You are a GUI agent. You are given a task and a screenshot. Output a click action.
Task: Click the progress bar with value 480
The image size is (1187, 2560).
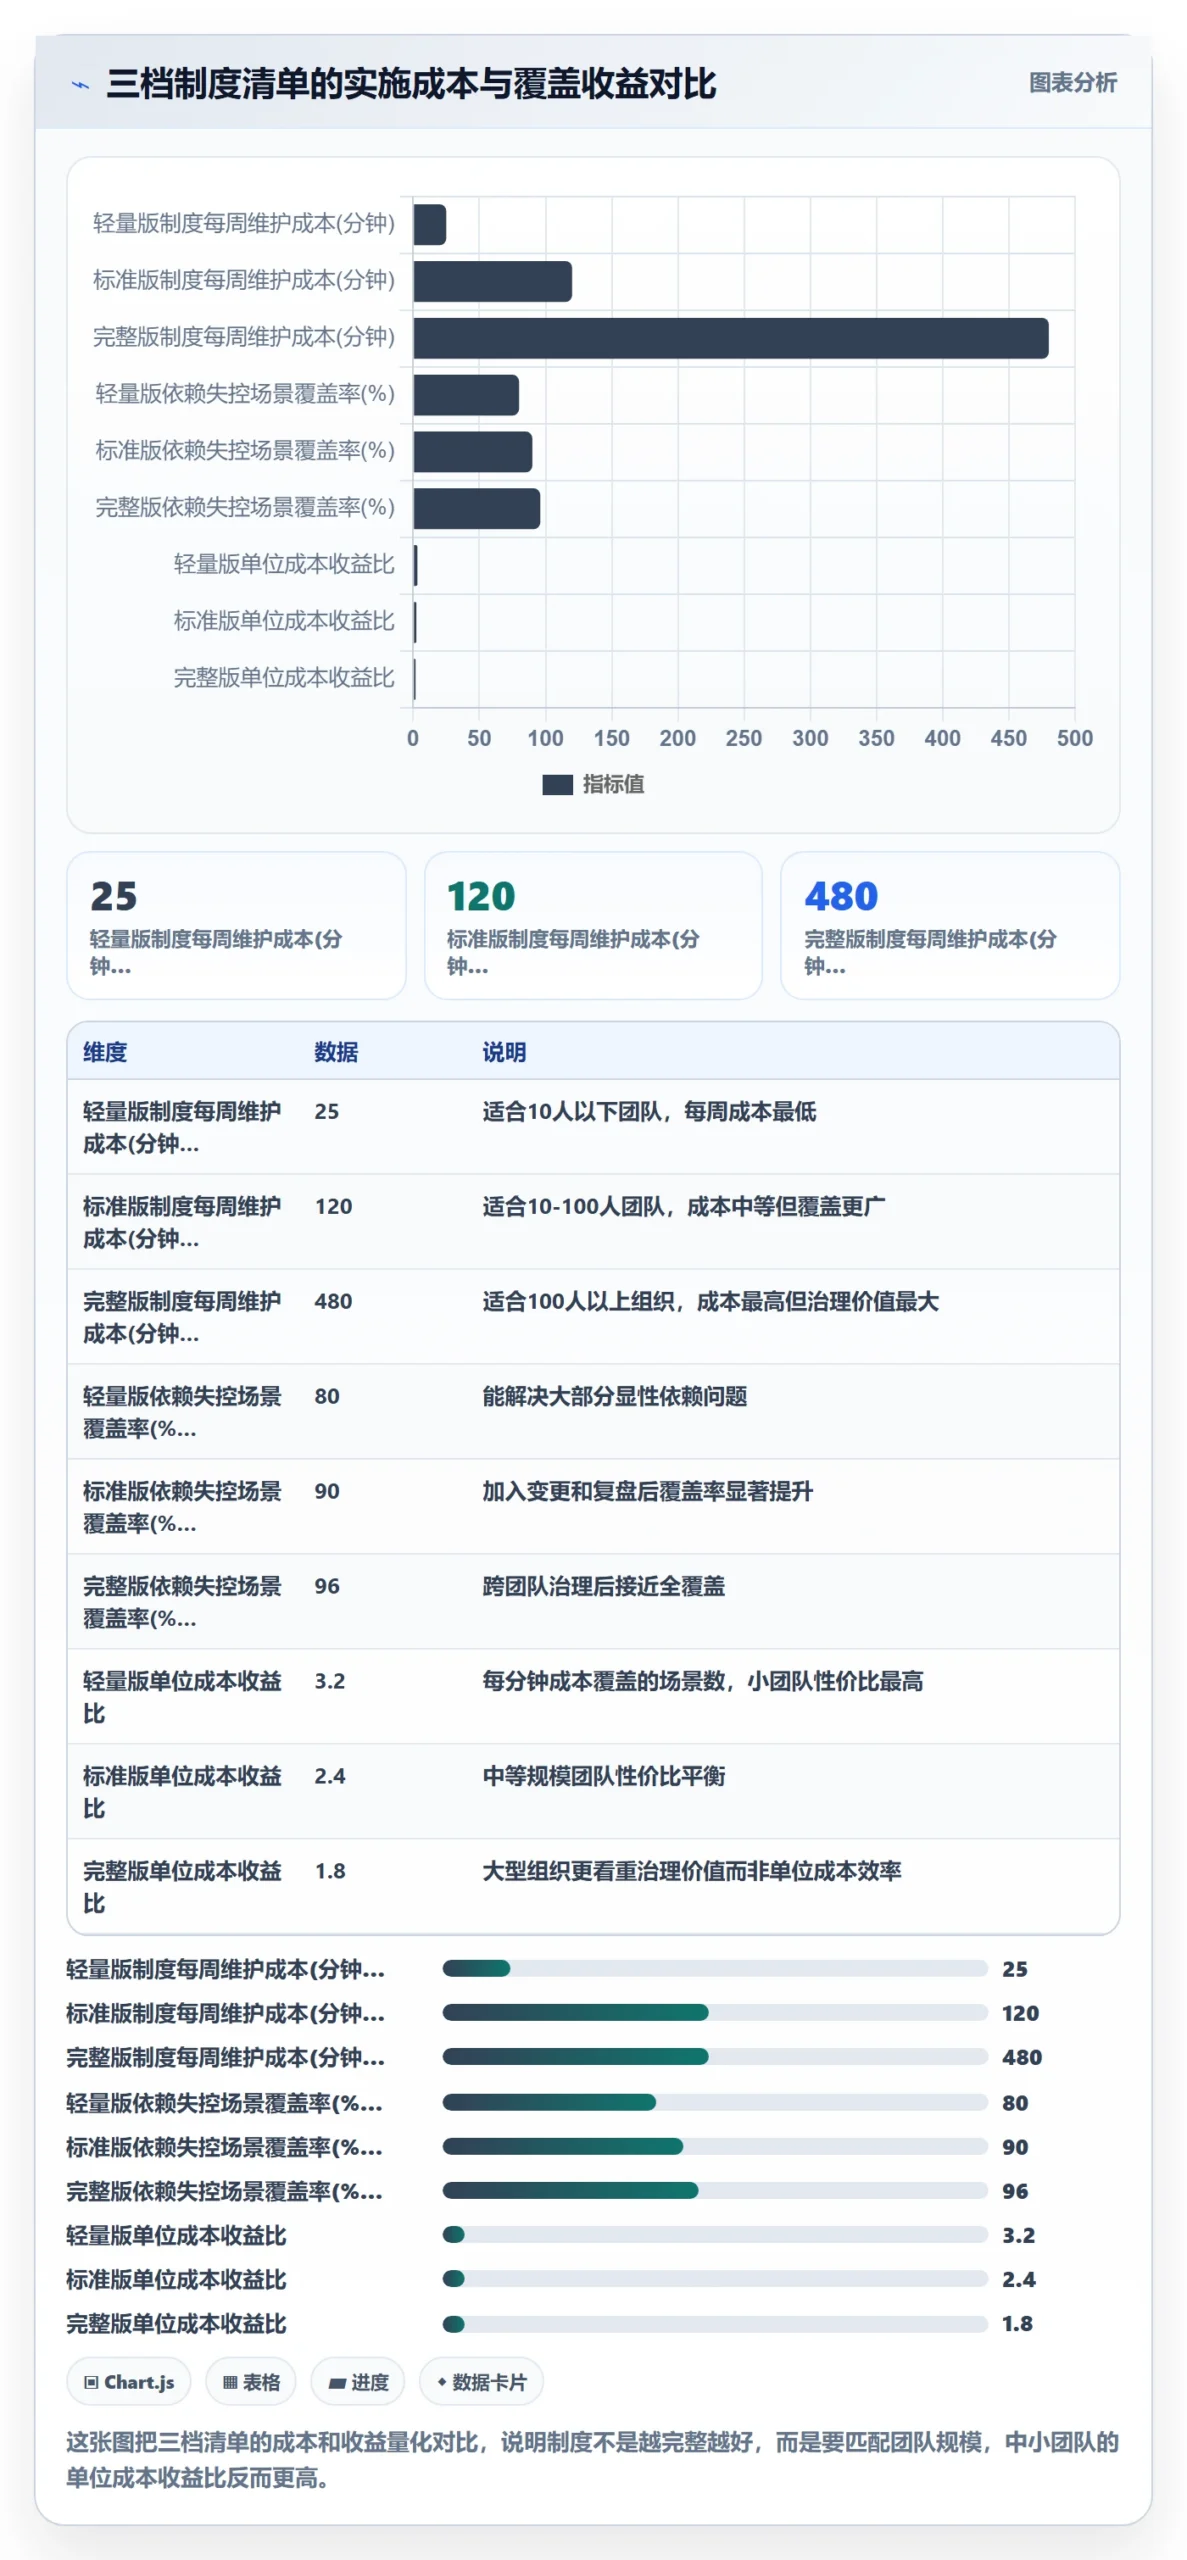click(x=715, y=2056)
